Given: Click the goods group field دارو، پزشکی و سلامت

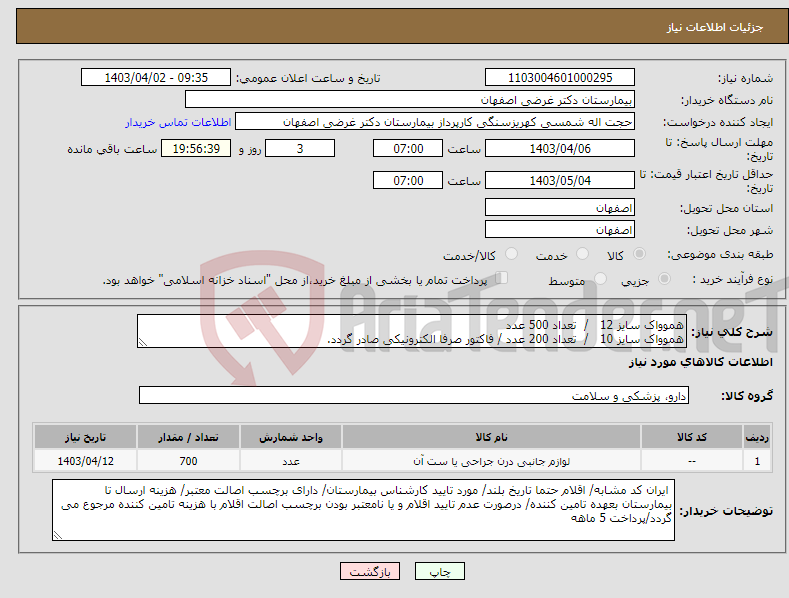Looking at the screenshot, I should 414,395.
